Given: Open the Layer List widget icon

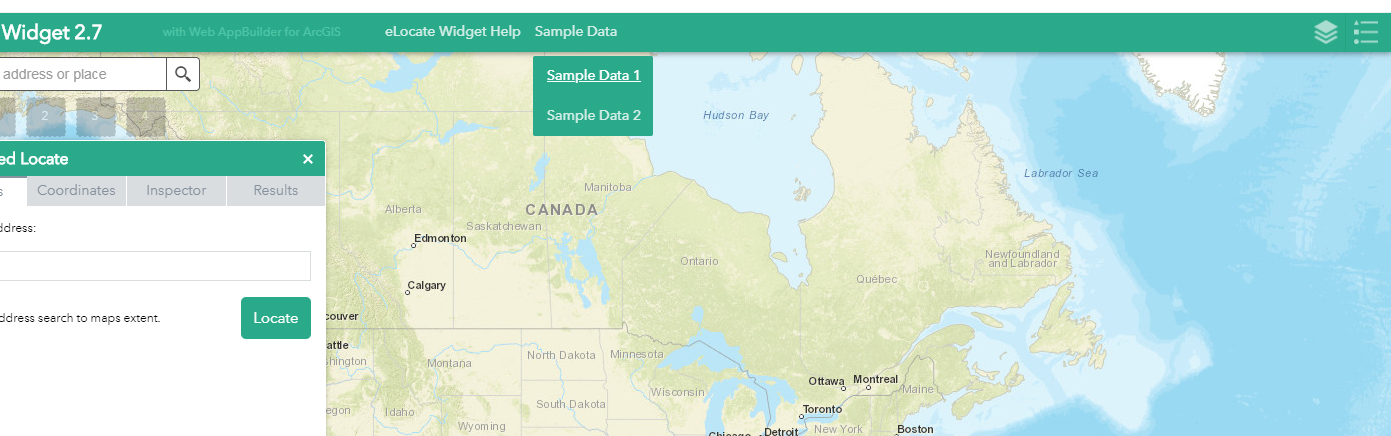Looking at the screenshot, I should point(1326,32).
